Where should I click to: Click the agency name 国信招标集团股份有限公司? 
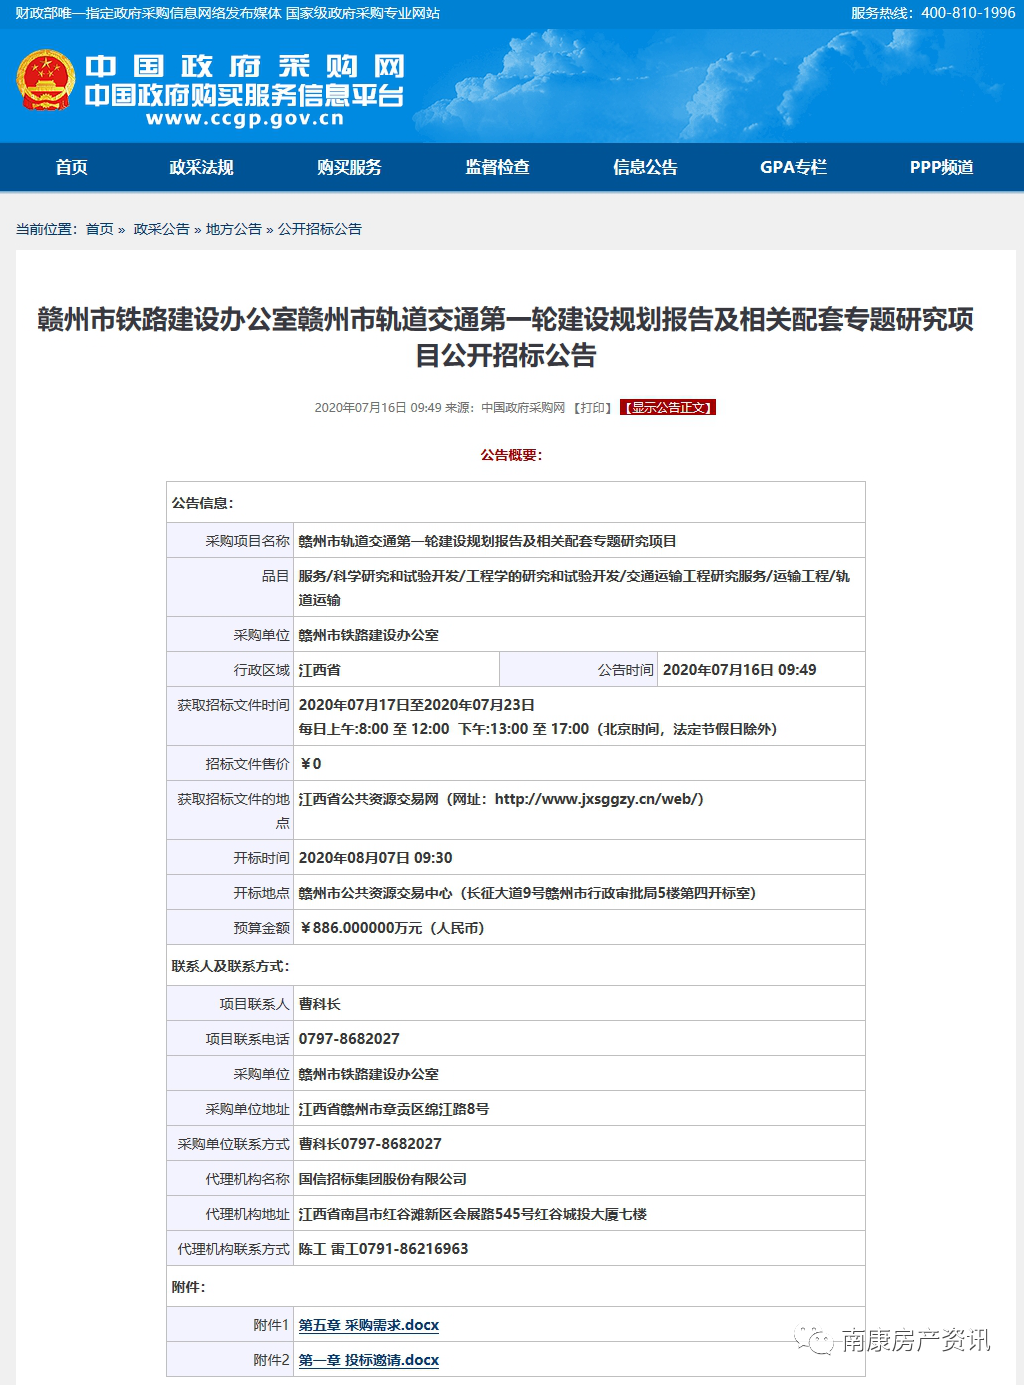[x=382, y=1179]
